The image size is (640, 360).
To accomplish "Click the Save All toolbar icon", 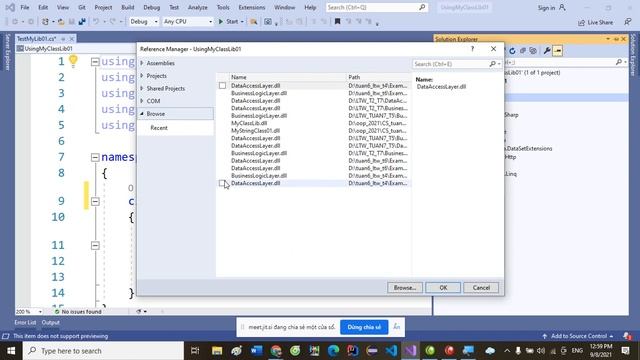I will (x=82, y=22).
